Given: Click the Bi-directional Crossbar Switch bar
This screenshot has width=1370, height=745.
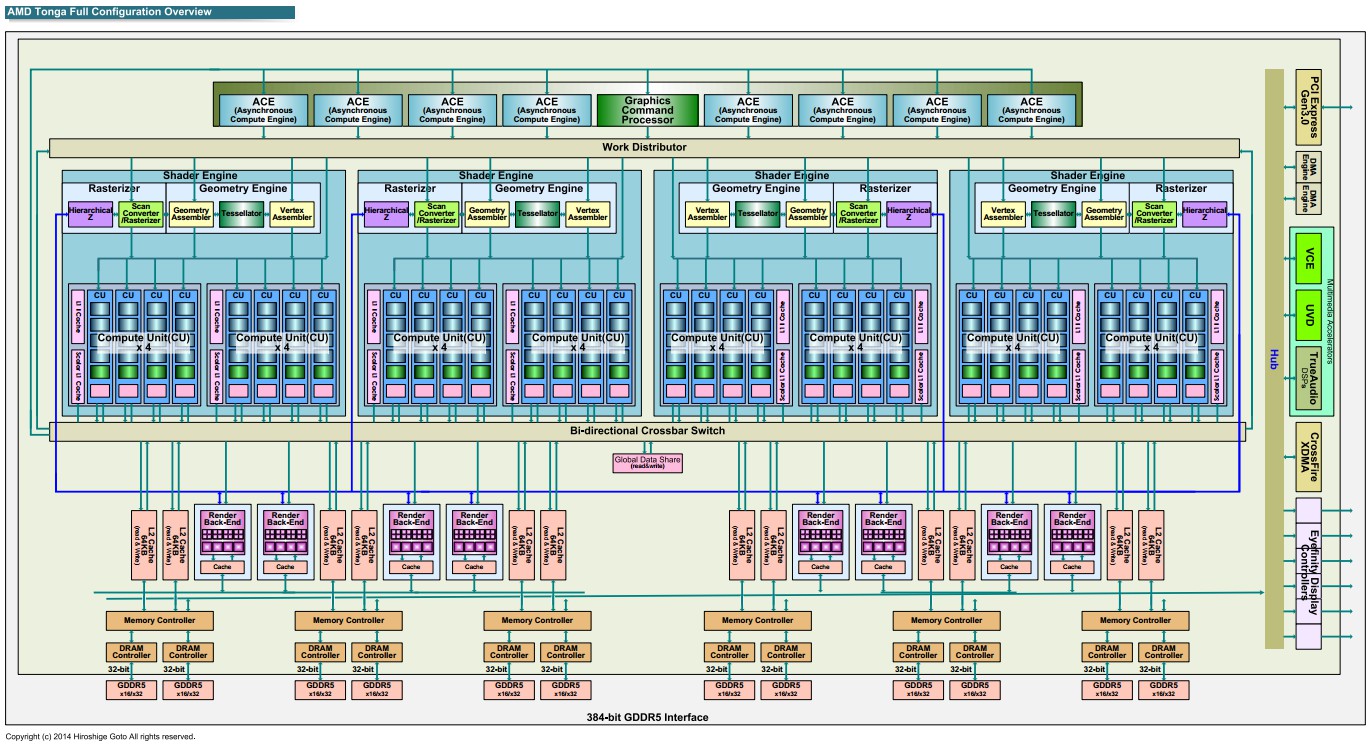Looking at the screenshot, I should (x=647, y=431).
